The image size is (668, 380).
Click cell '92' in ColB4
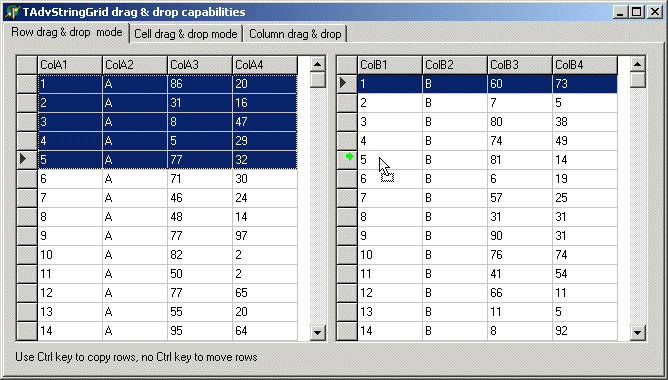tap(585, 331)
